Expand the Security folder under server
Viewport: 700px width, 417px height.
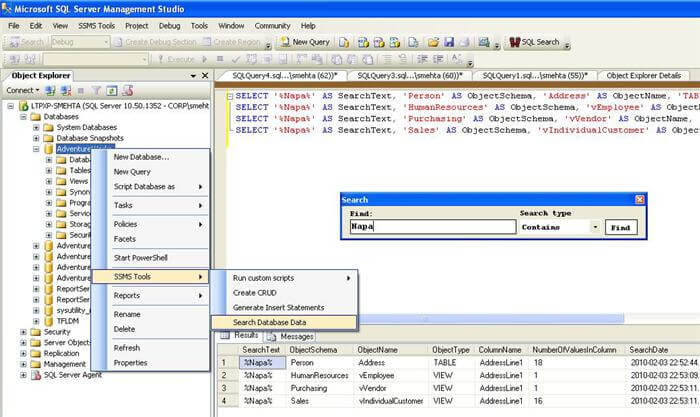click(x=23, y=332)
